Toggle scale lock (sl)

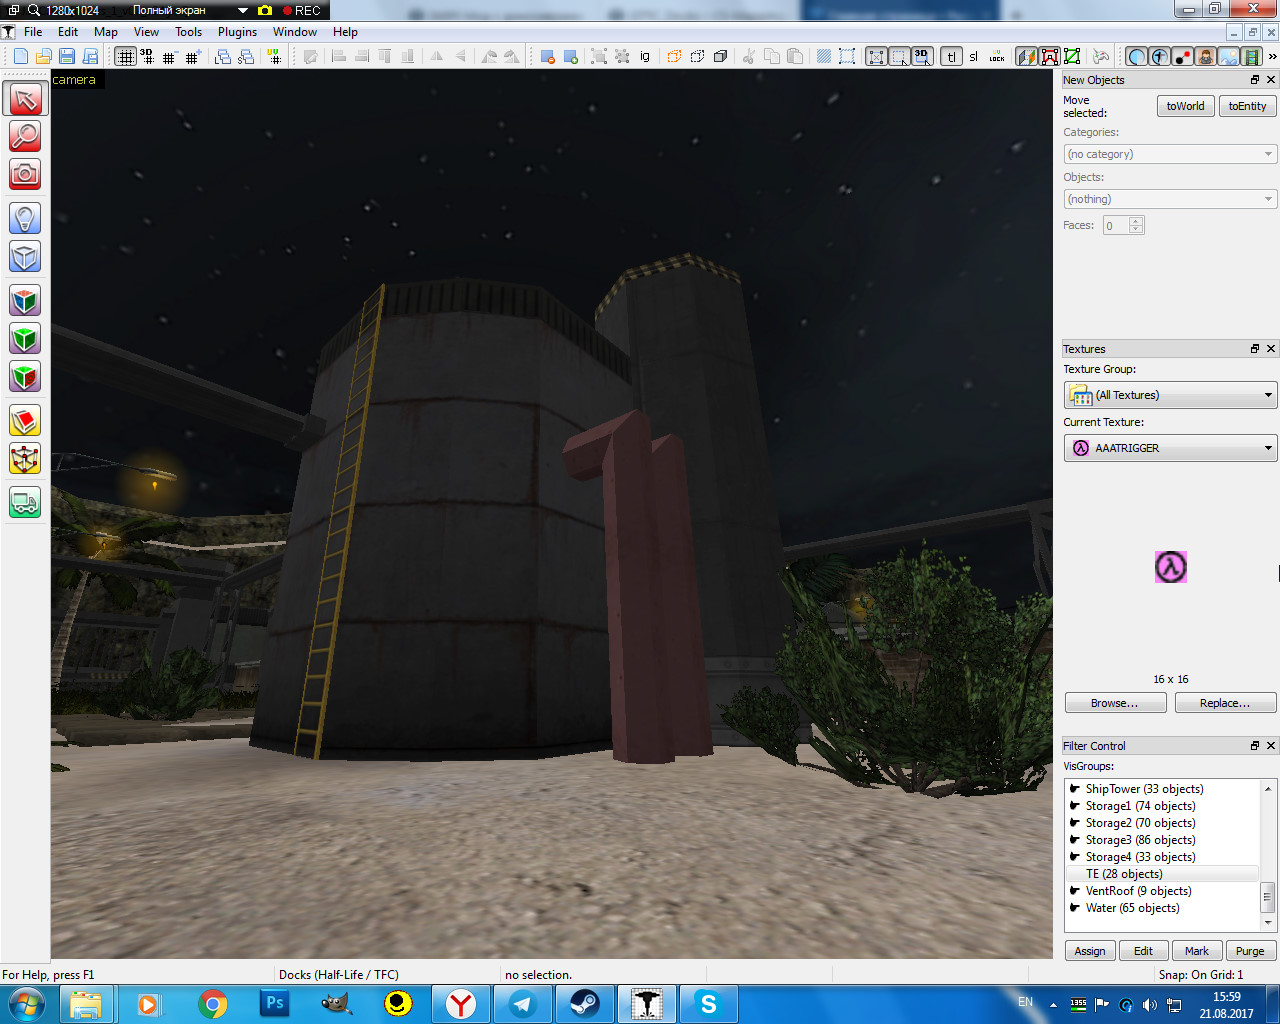[974, 56]
